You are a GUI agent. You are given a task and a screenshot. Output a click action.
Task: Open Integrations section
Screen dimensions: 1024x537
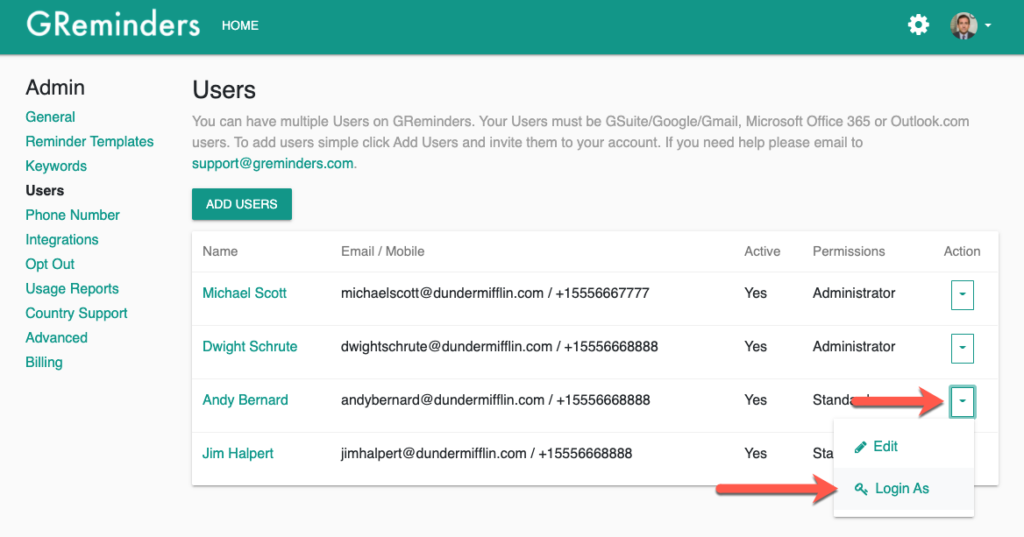62,240
